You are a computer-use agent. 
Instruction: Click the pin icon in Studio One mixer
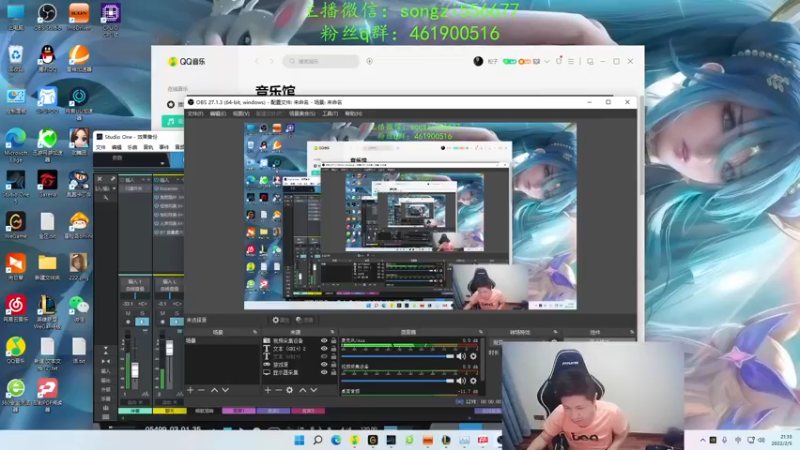(x=112, y=179)
